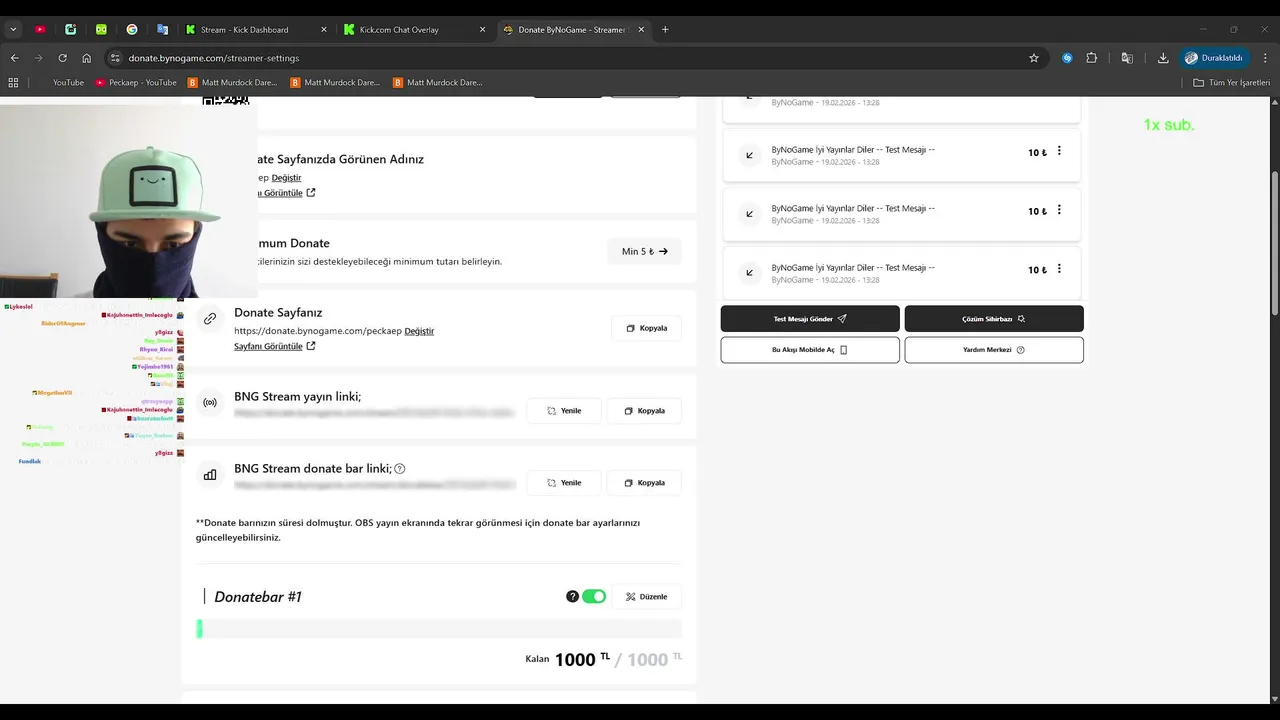Image resolution: width=1280 pixels, height=720 pixels.
Task: Click the green 1x sub. text
Action: tap(1169, 125)
